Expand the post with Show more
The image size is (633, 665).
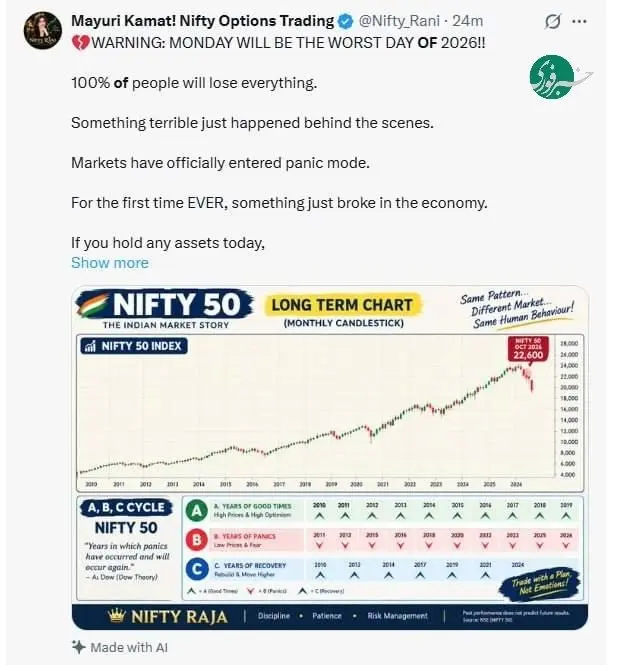pos(110,263)
